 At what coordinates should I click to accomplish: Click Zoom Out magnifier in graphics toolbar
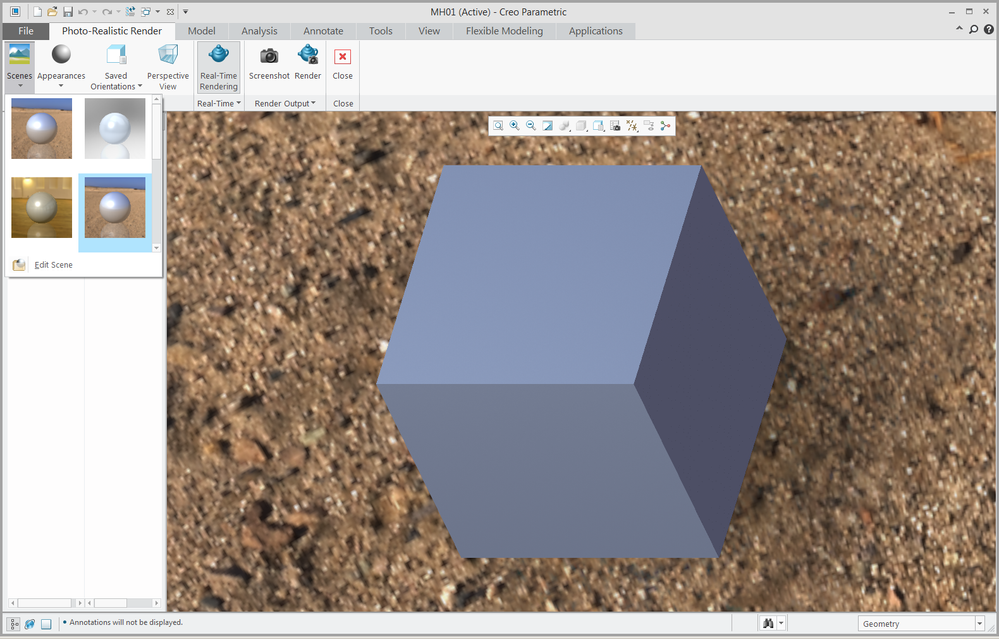point(531,126)
